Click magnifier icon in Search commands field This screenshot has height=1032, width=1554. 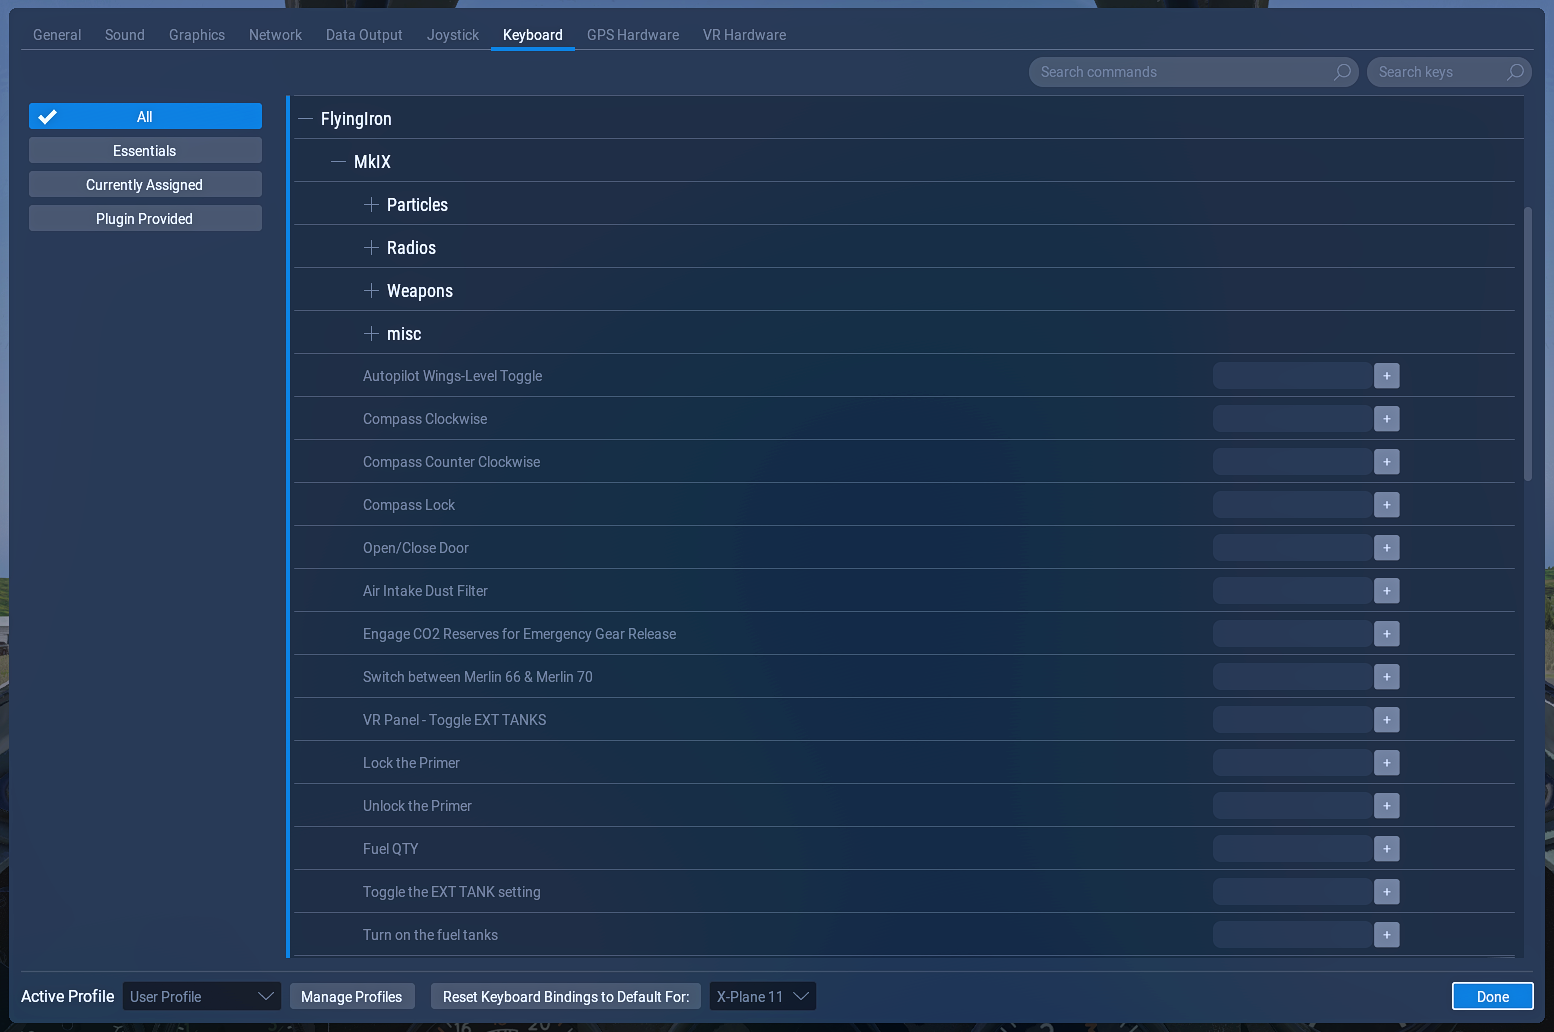(1342, 72)
